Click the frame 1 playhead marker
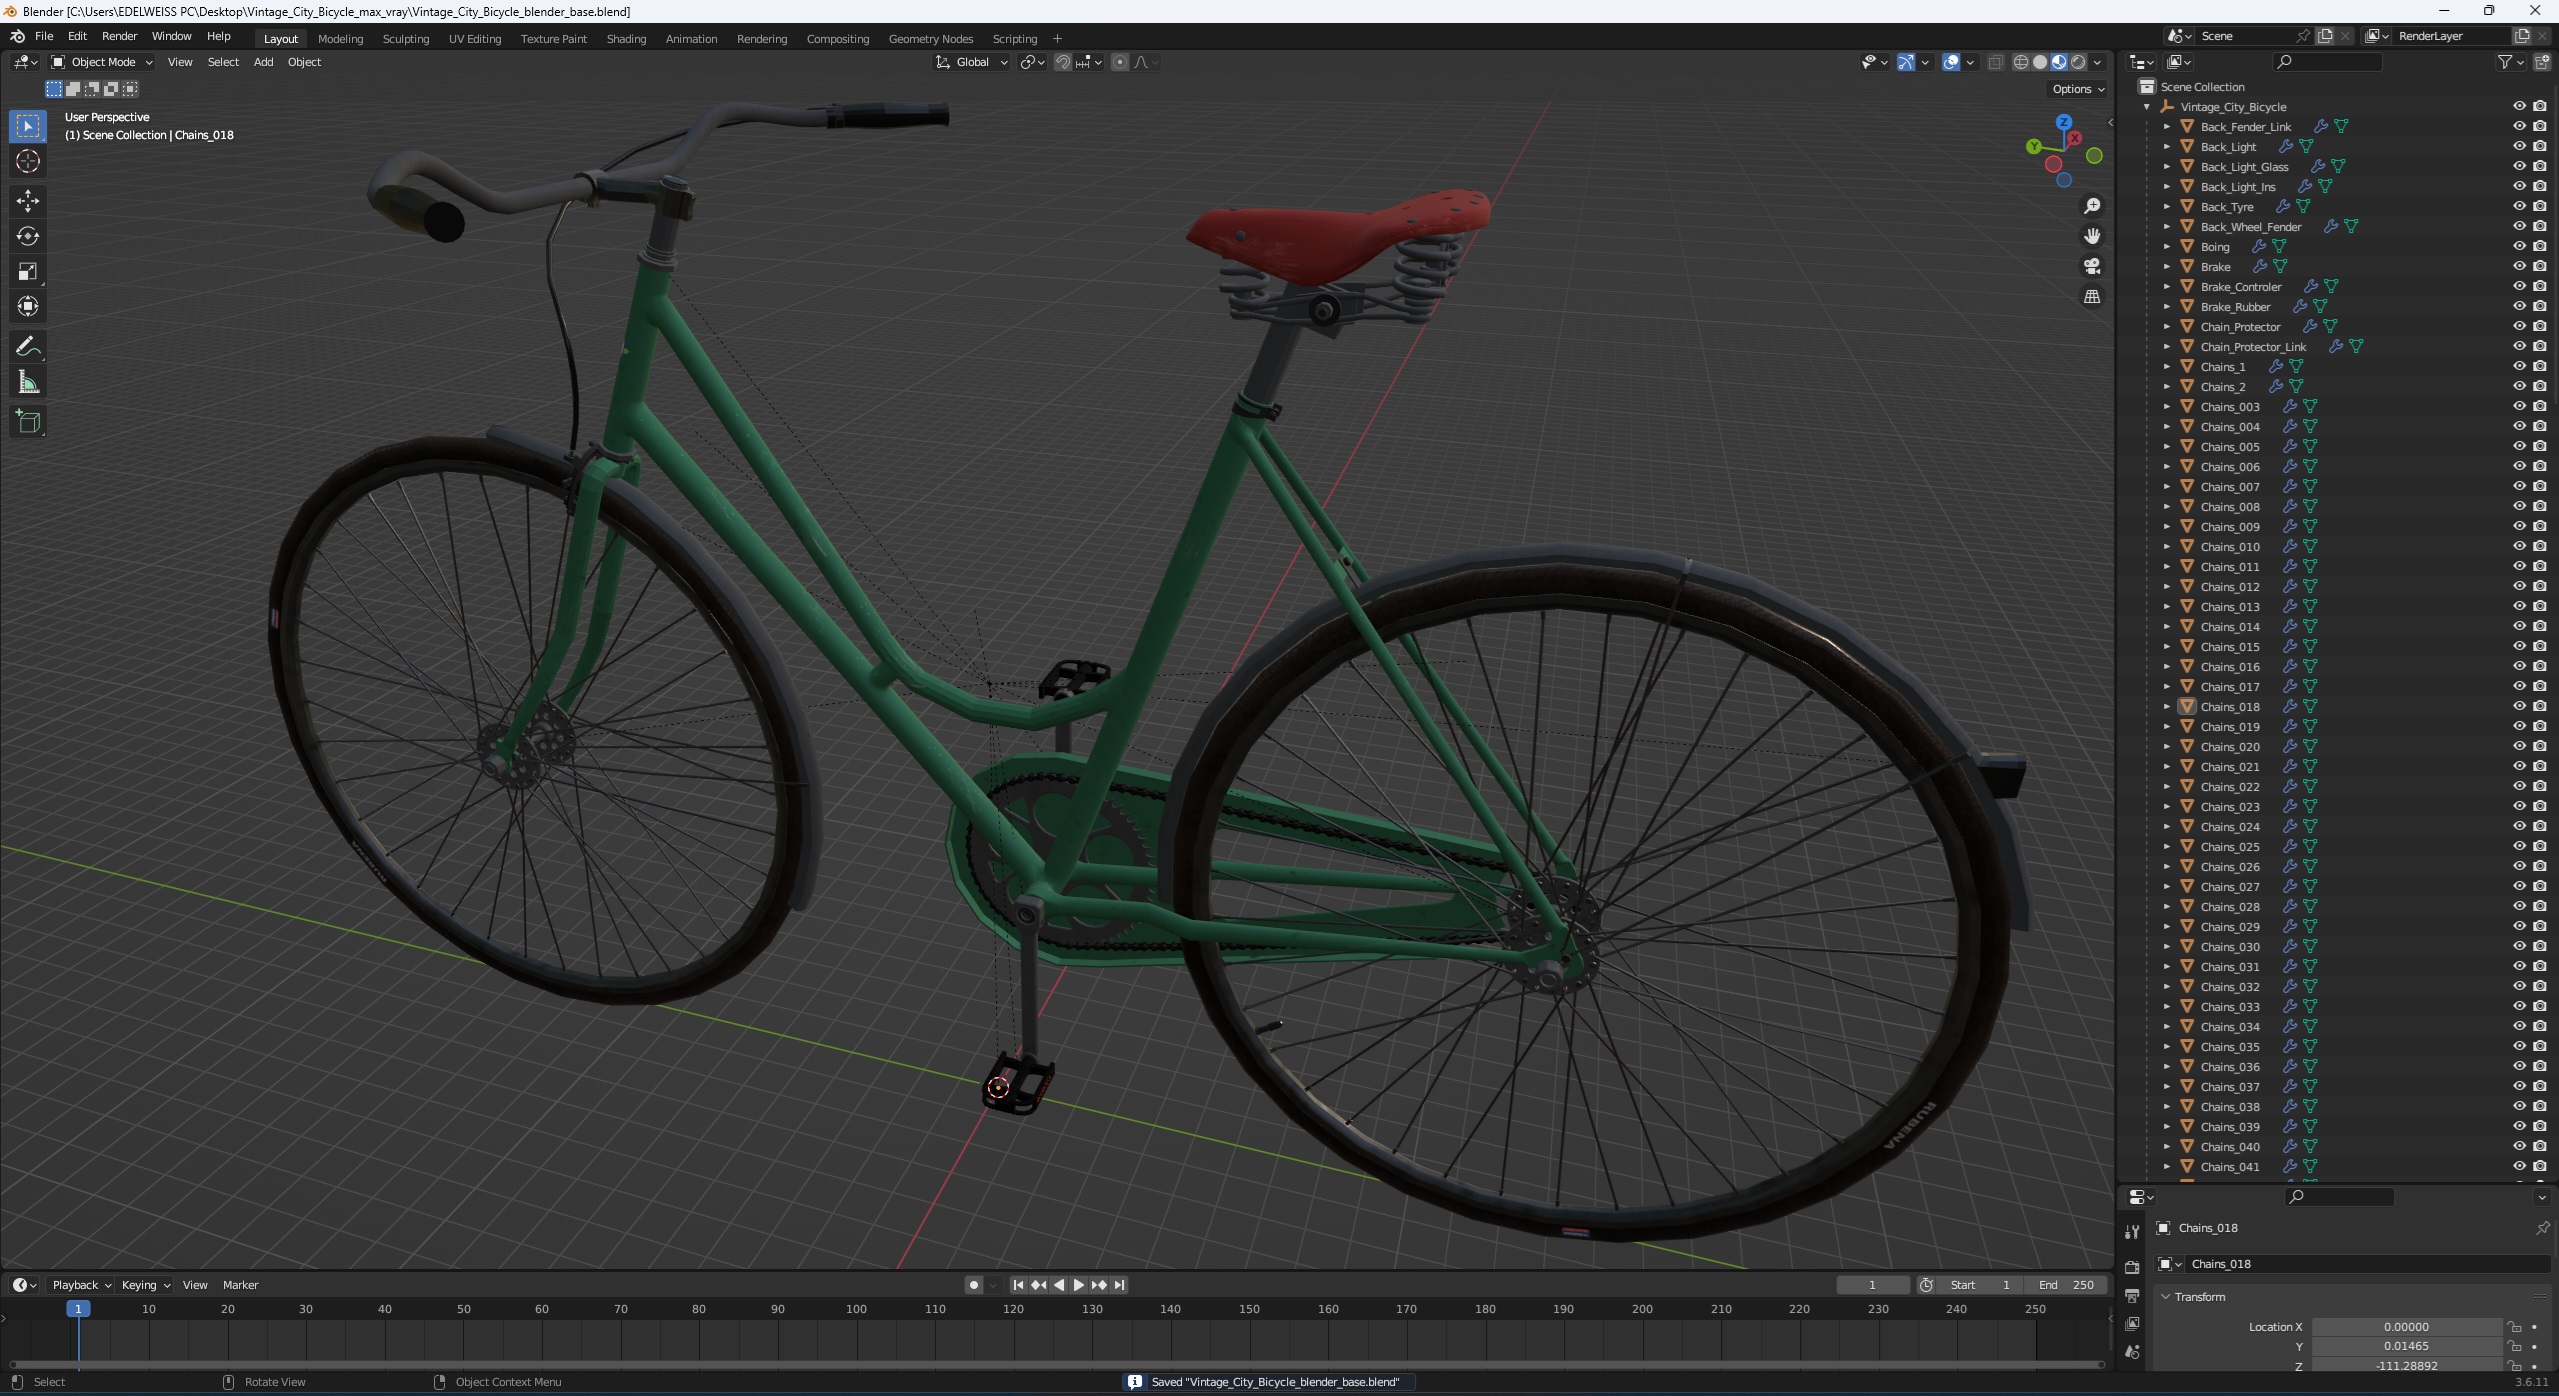 click(x=78, y=1309)
